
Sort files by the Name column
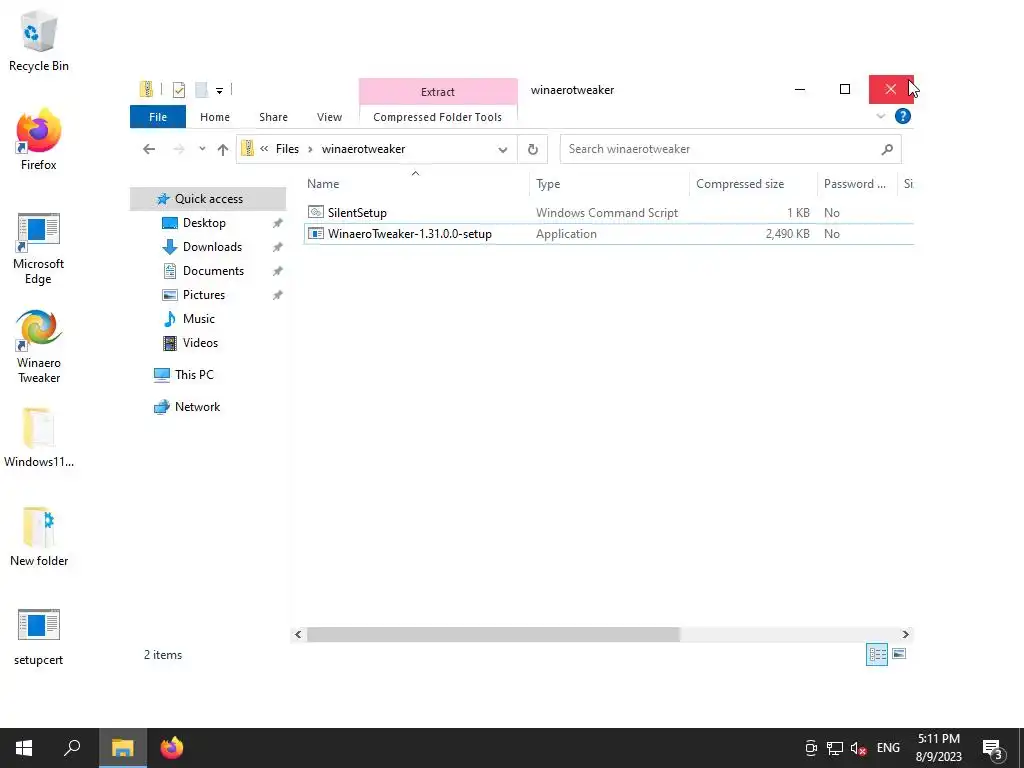(x=416, y=184)
